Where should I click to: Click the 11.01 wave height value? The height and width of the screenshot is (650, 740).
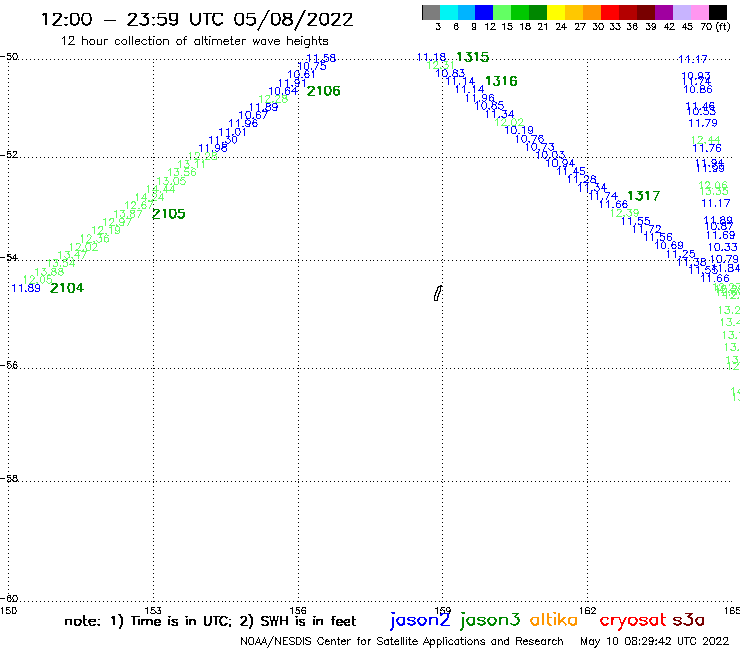[232, 132]
